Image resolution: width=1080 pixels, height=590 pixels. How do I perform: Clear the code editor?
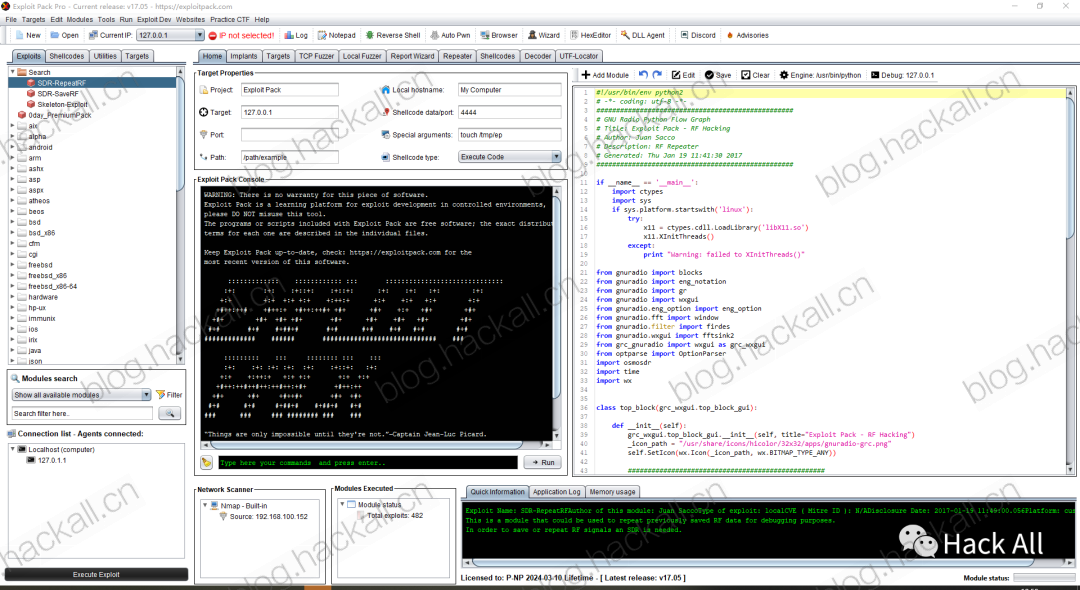click(x=755, y=75)
